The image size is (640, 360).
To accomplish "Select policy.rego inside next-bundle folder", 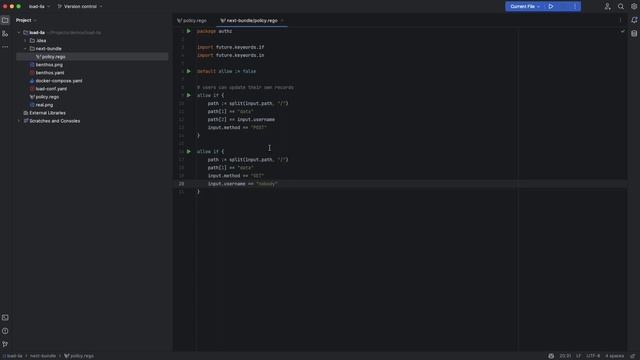I will coord(53,57).
